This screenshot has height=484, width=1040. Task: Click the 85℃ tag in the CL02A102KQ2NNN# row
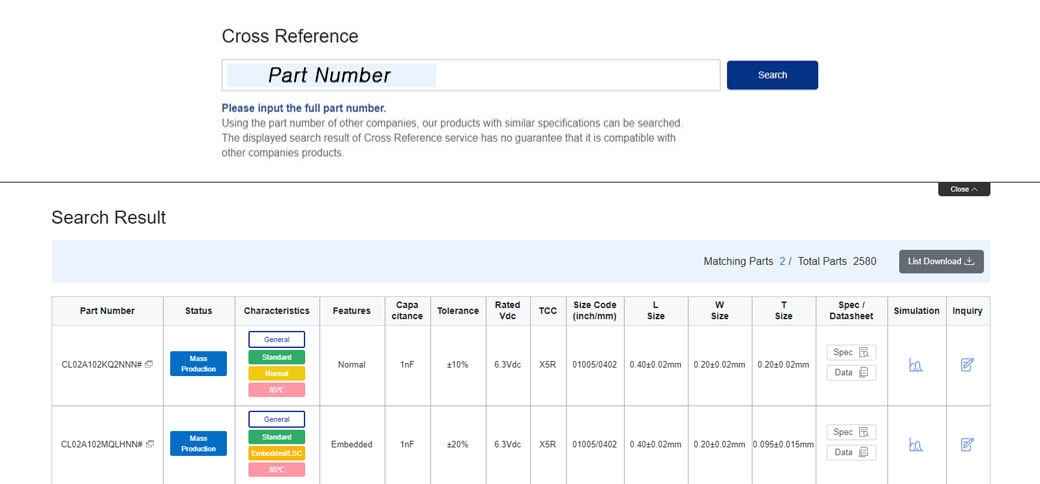pos(277,390)
